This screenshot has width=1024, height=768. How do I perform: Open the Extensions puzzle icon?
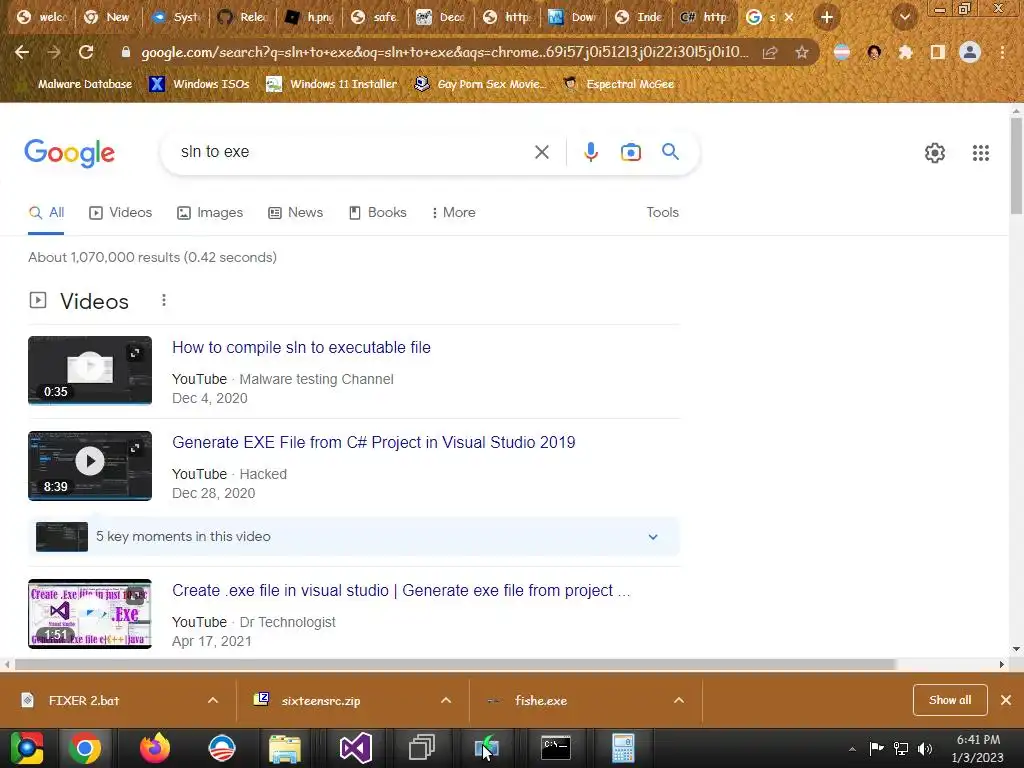(905, 52)
